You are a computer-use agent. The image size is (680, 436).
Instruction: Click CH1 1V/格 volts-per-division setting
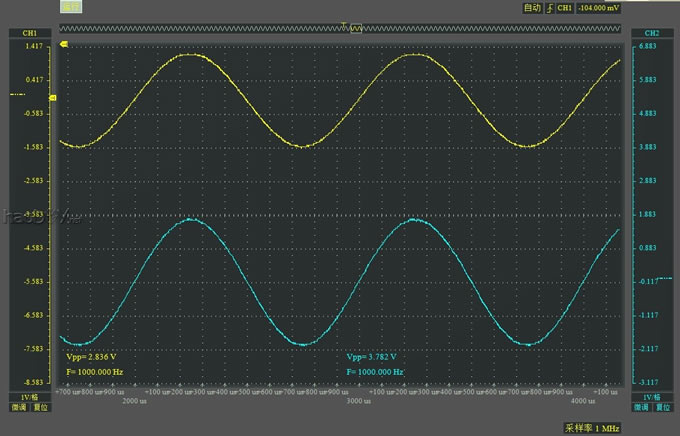[22, 397]
